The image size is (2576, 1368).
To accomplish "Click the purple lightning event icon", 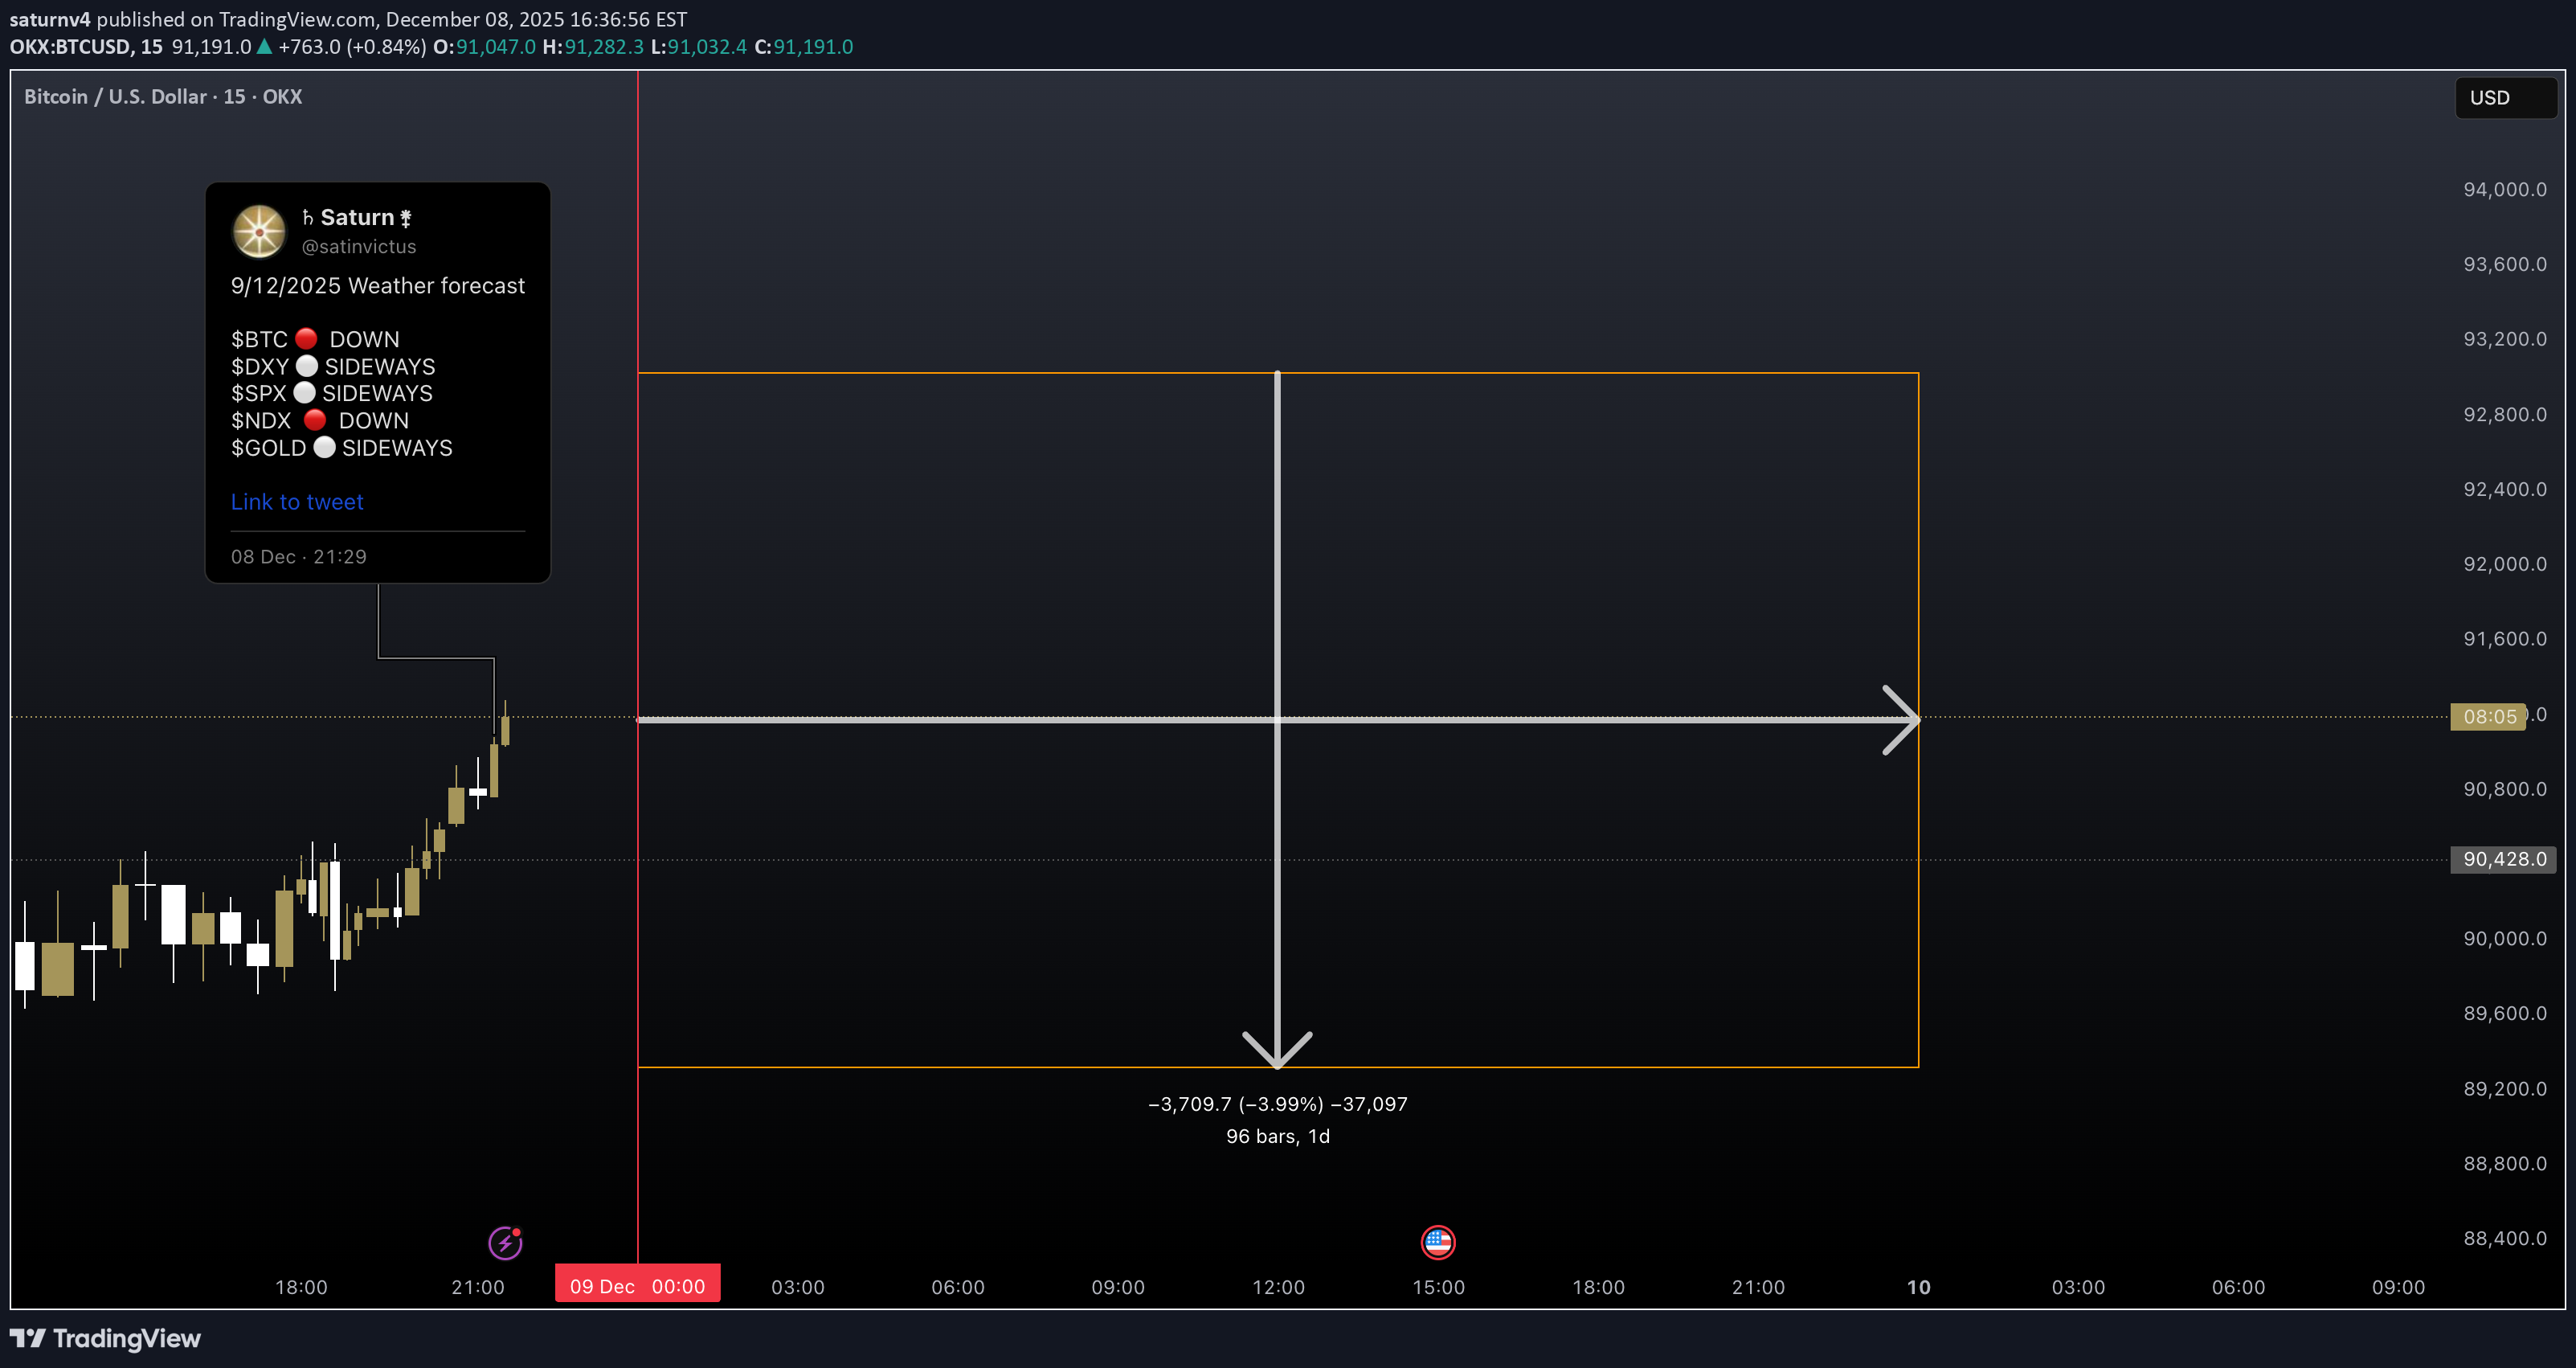I will [505, 1242].
